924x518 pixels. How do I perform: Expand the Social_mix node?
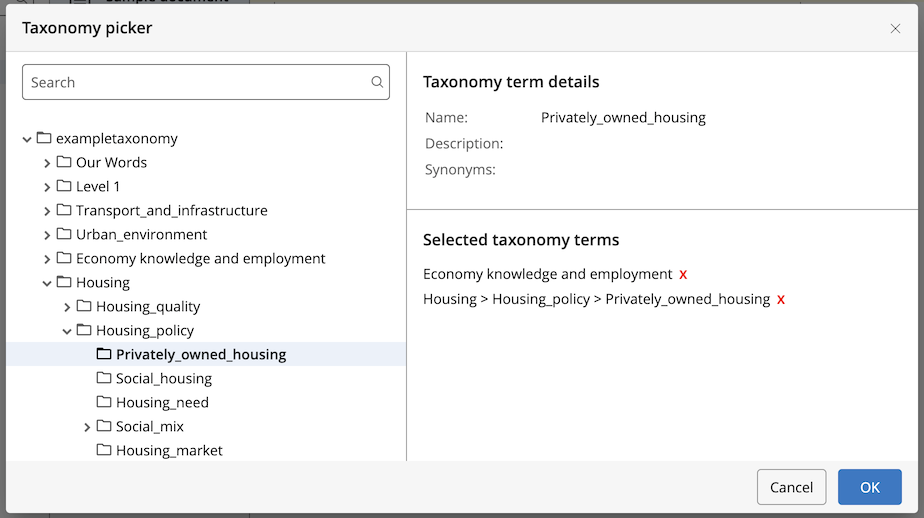pyautogui.click(x=87, y=427)
